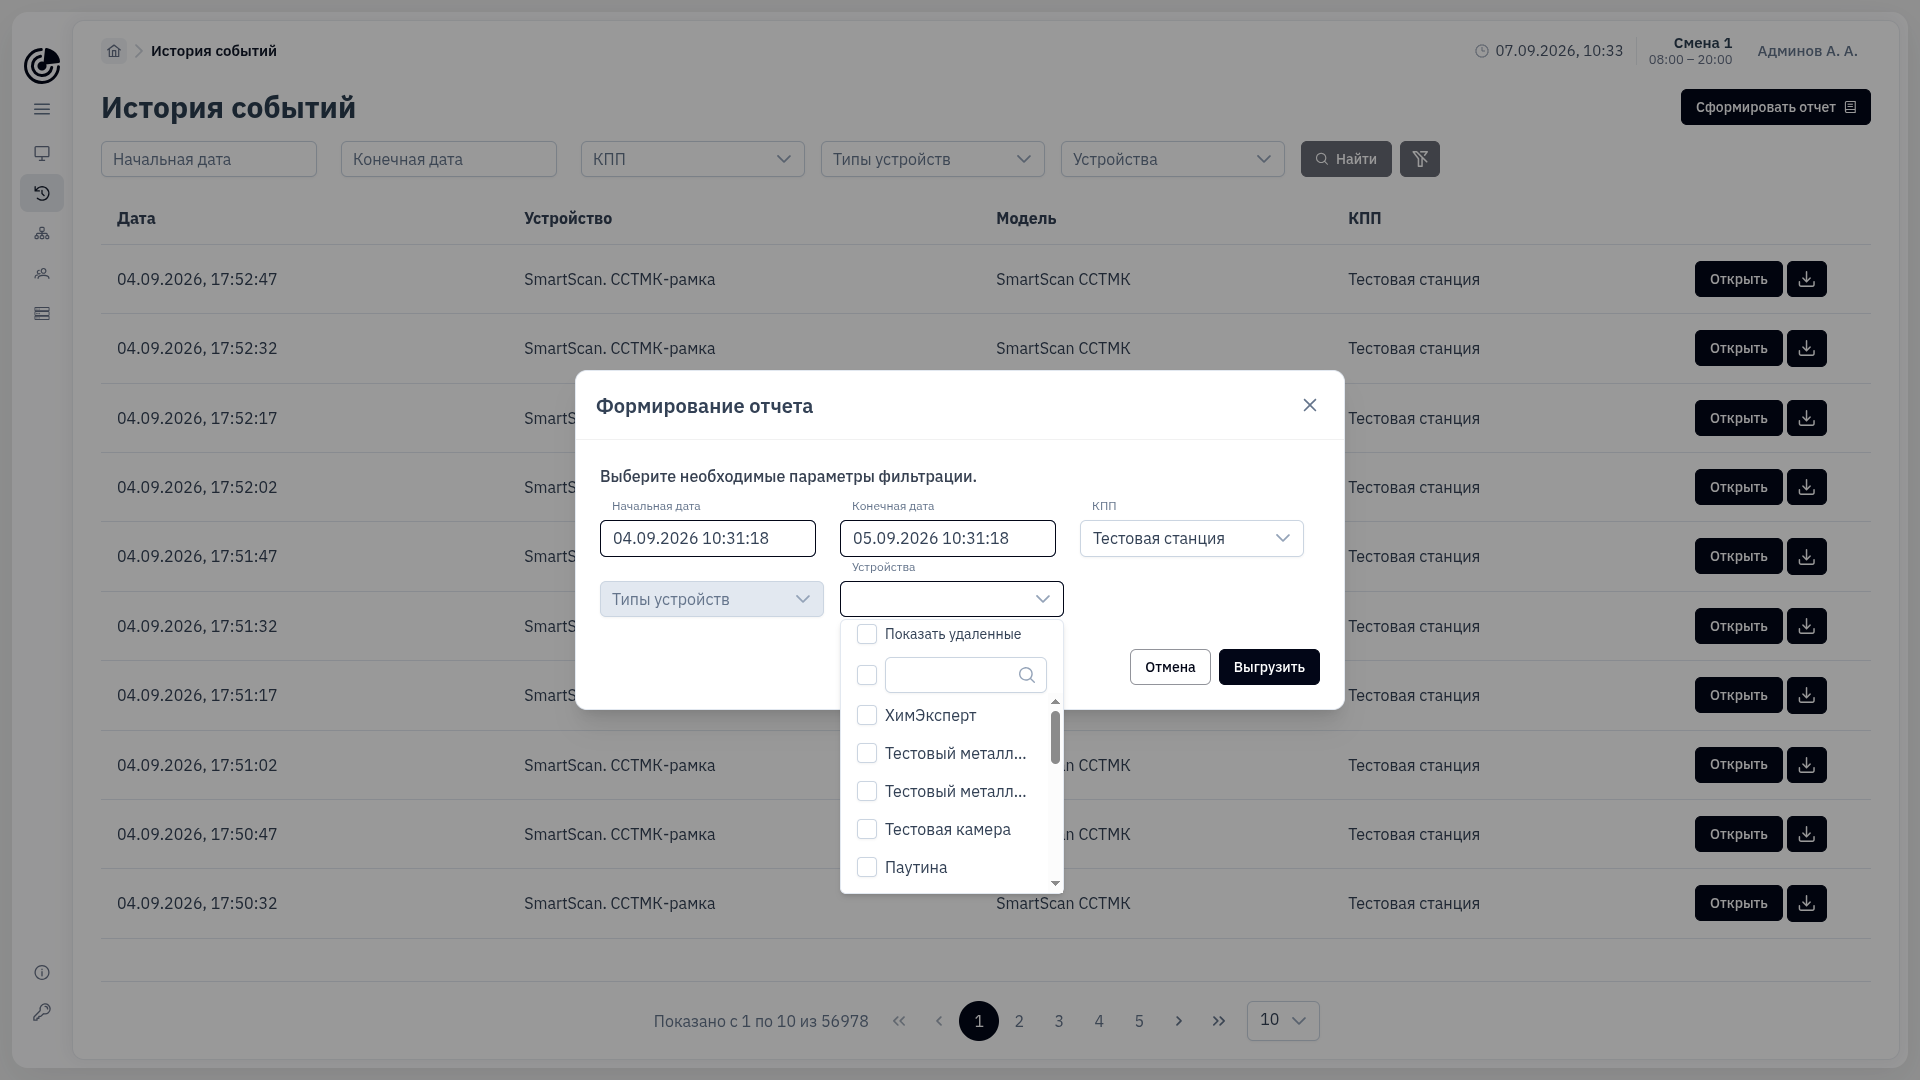The image size is (1920, 1080).
Task: Go to page 2
Action: (1019, 1021)
